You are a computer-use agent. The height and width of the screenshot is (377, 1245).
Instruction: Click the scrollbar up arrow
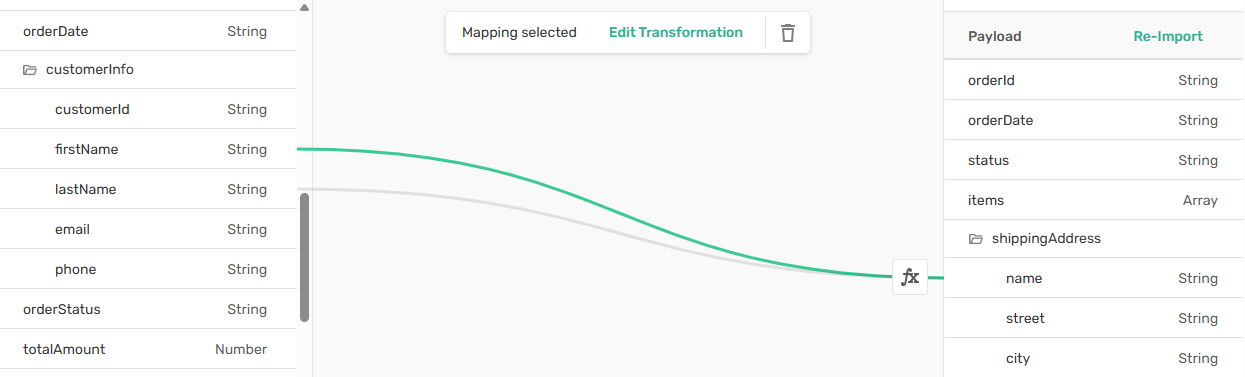pos(305,7)
